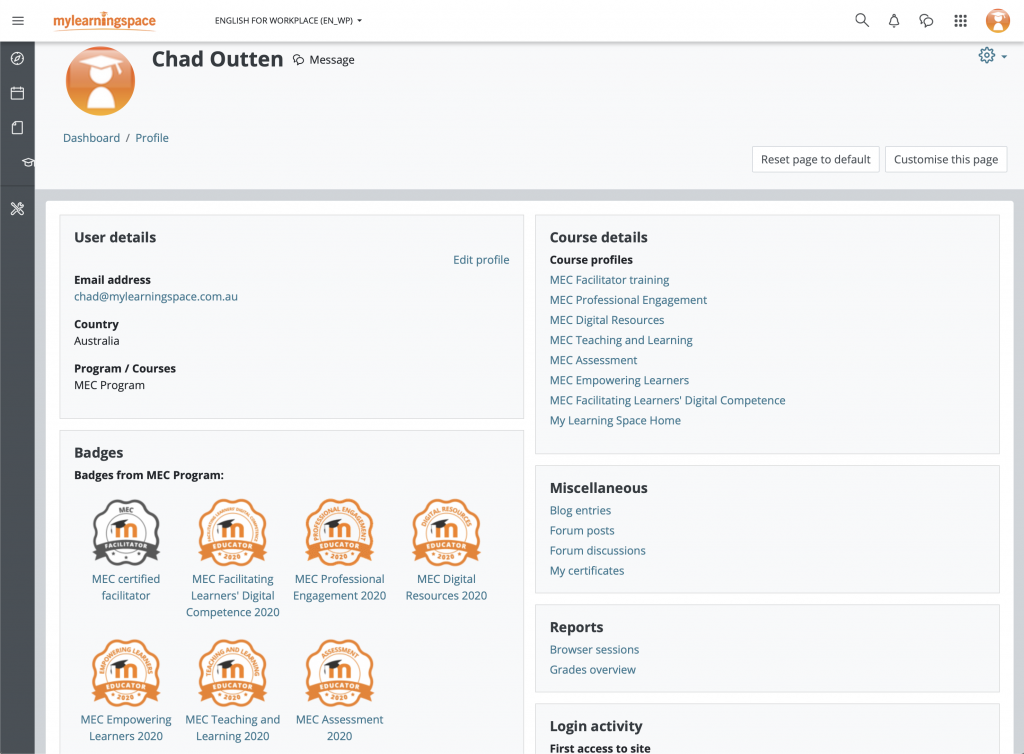The image size is (1024, 754).
Task: Open notifications bell icon
Action: tap(894, 21)
